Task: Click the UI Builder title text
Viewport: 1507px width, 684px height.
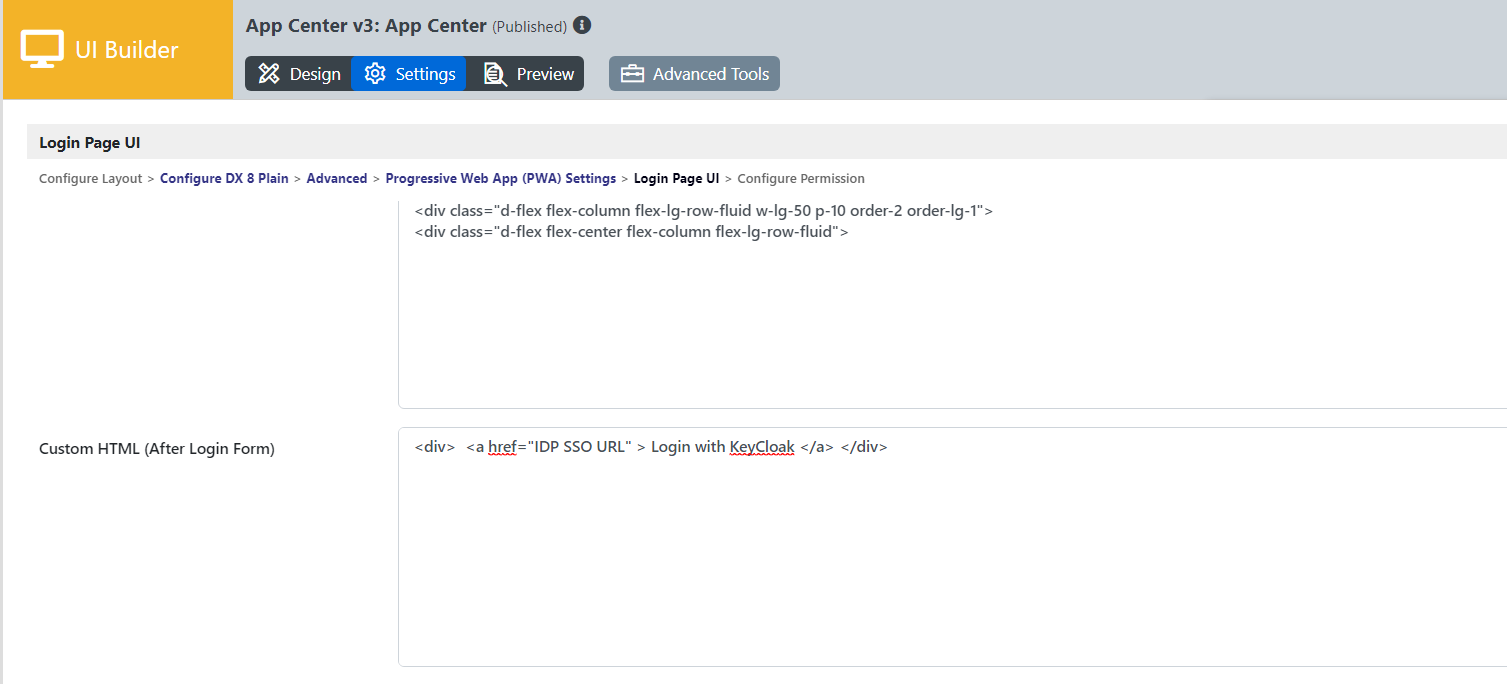Action: [x=127, y=49]
